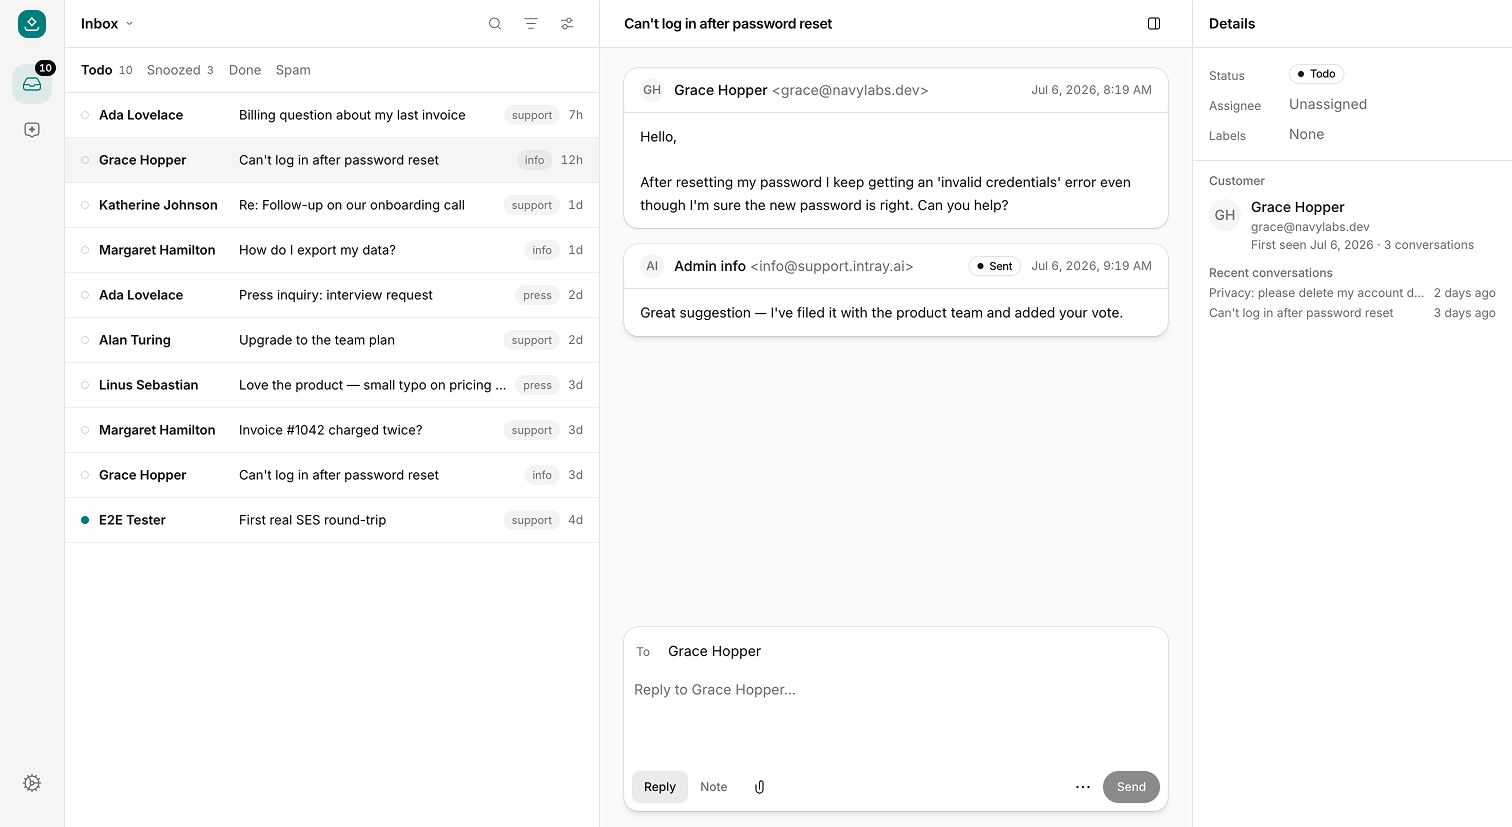The width and height of the screenshot is (1512, 827).
Task: Toggle status circle on Alan Turing row
Action: tap(85, 340)
